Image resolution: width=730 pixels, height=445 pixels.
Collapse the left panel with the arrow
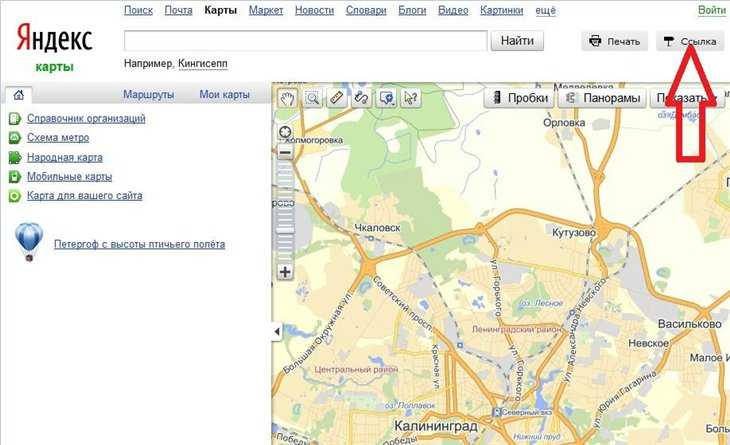point(277,331)
